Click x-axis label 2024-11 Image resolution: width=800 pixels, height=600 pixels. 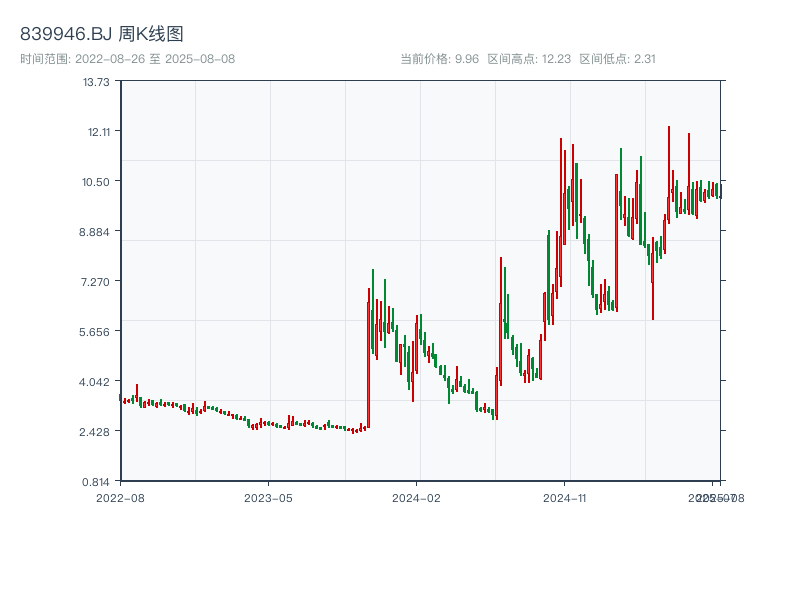point(564,498)
